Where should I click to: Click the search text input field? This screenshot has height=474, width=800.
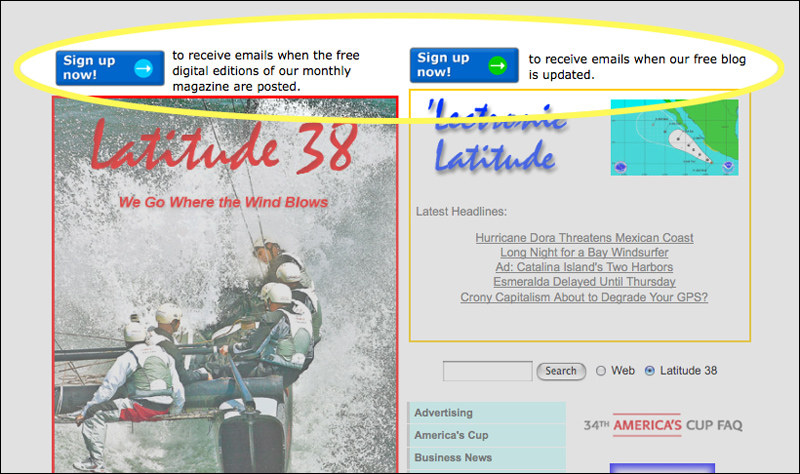[487, 371]
